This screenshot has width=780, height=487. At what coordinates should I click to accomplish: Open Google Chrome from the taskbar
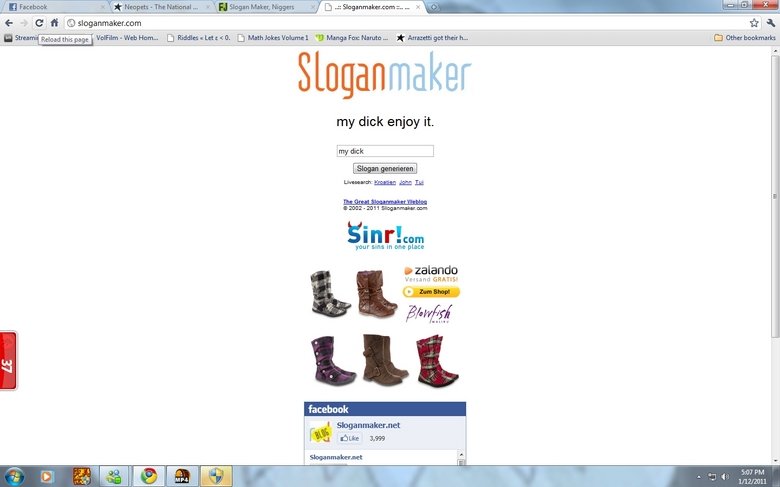[148, 477]
